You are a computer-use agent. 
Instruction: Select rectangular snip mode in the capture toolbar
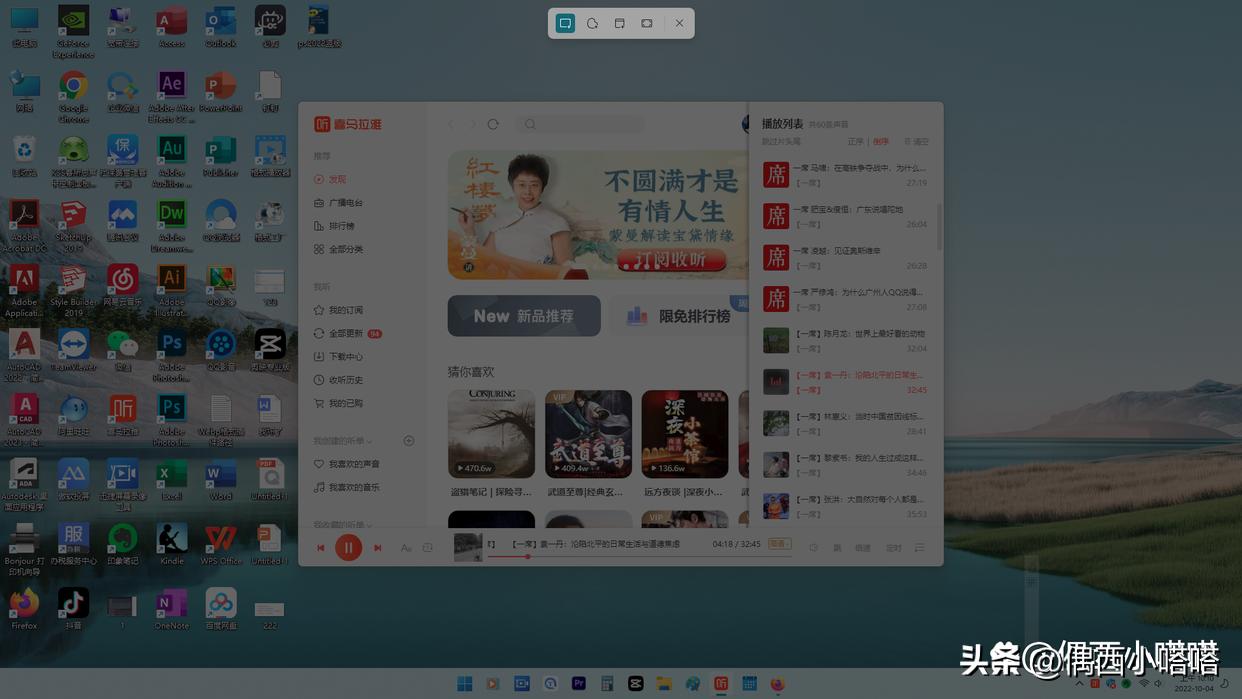pyautogui.click(x=565, y=22)
